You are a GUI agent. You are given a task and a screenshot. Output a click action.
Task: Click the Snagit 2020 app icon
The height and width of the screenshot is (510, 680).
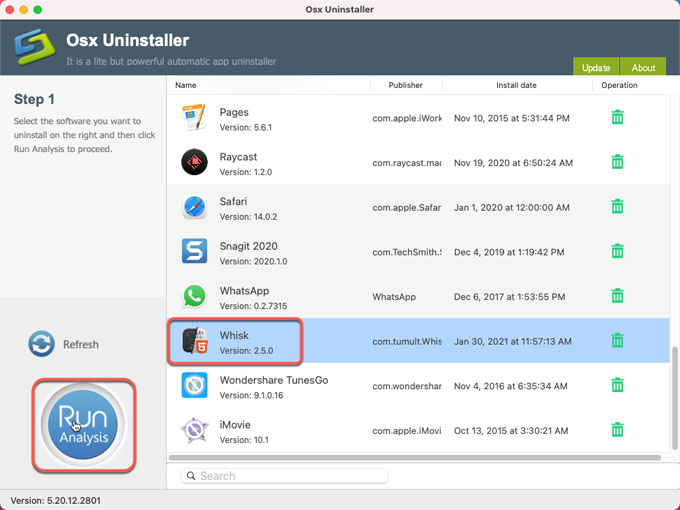[194, 251]
